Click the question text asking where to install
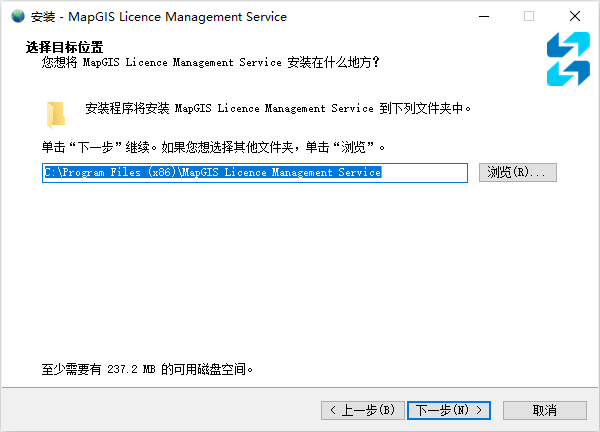Screen dimensions: 600x432 pos(210,62)
